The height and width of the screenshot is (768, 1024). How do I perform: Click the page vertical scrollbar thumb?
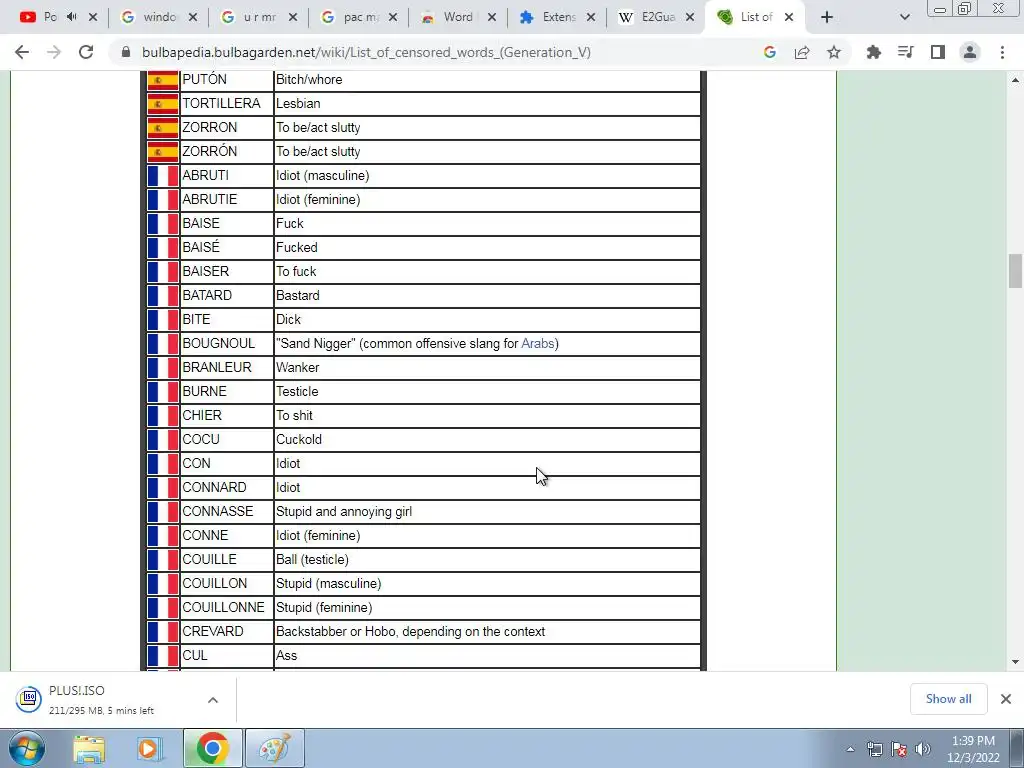1015,270
